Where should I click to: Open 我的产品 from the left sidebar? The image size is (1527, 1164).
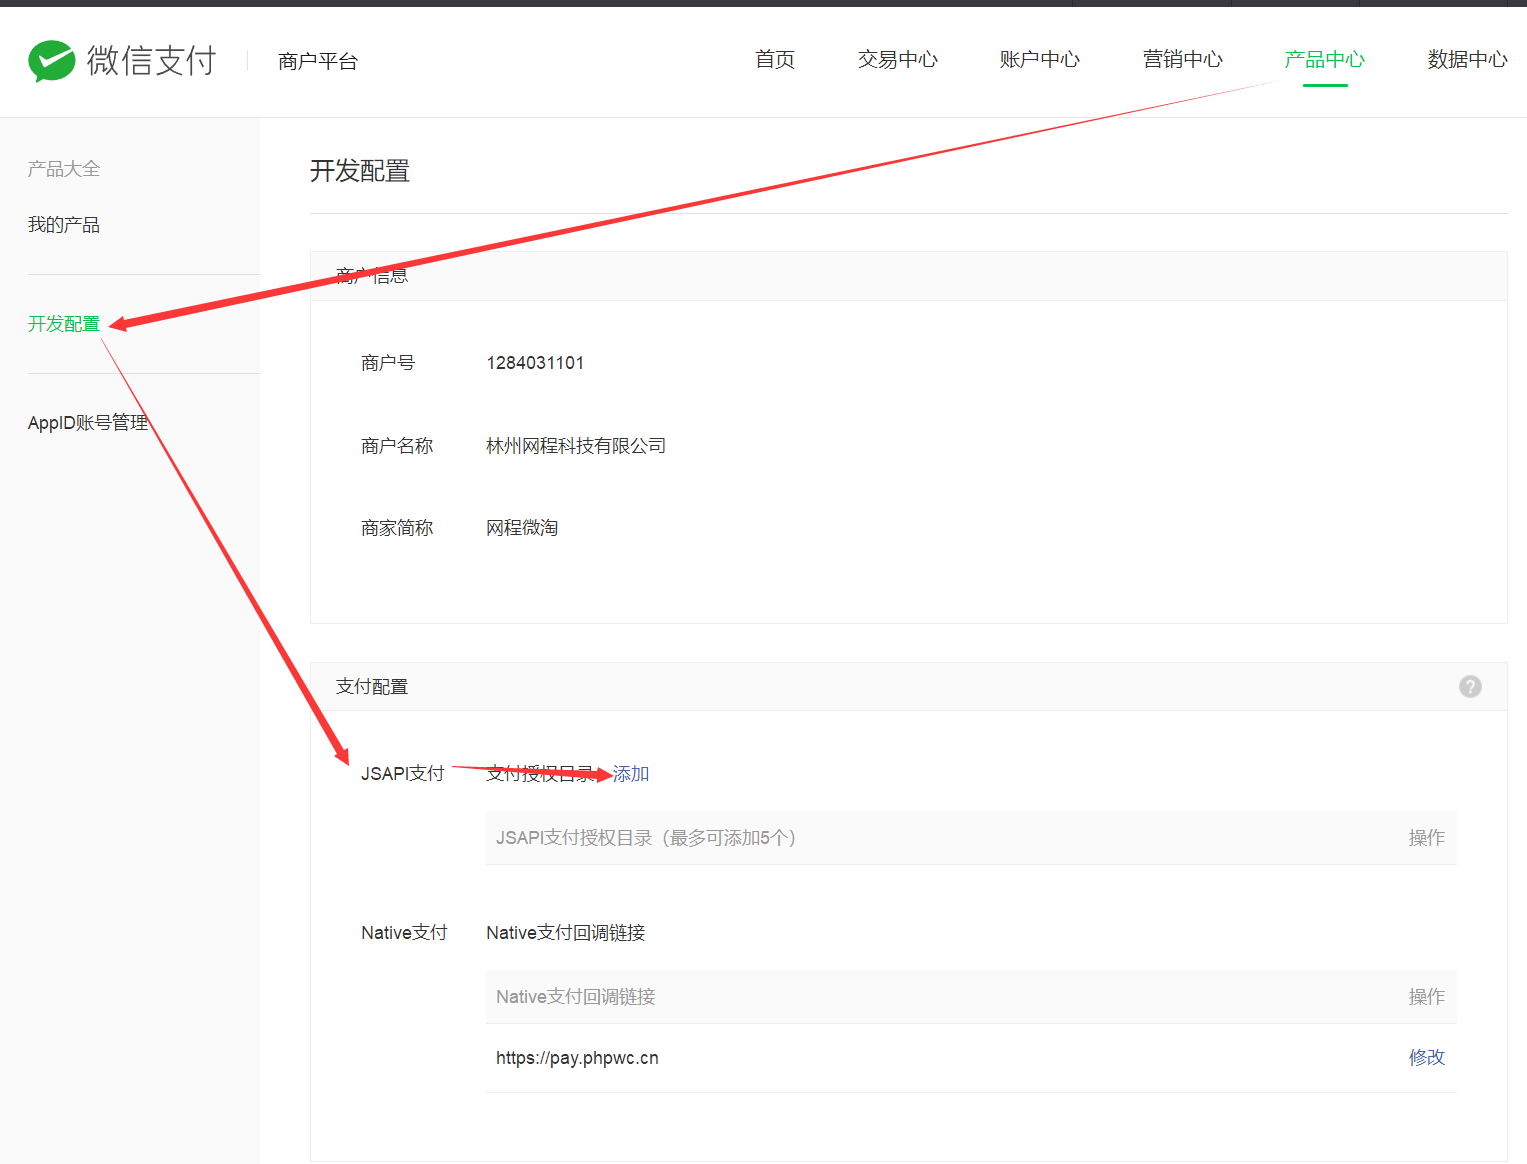click(63, 224)
